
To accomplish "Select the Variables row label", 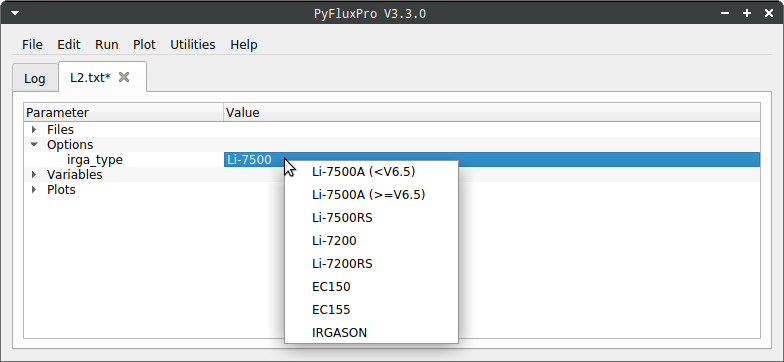I will pyautogui.click(x=74, y=174).
